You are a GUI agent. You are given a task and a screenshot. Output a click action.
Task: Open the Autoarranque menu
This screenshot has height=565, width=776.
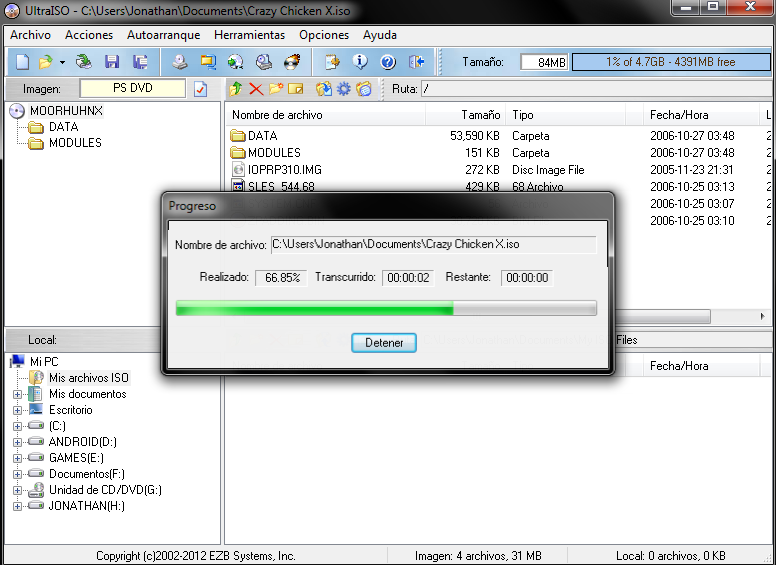[163, 35]
